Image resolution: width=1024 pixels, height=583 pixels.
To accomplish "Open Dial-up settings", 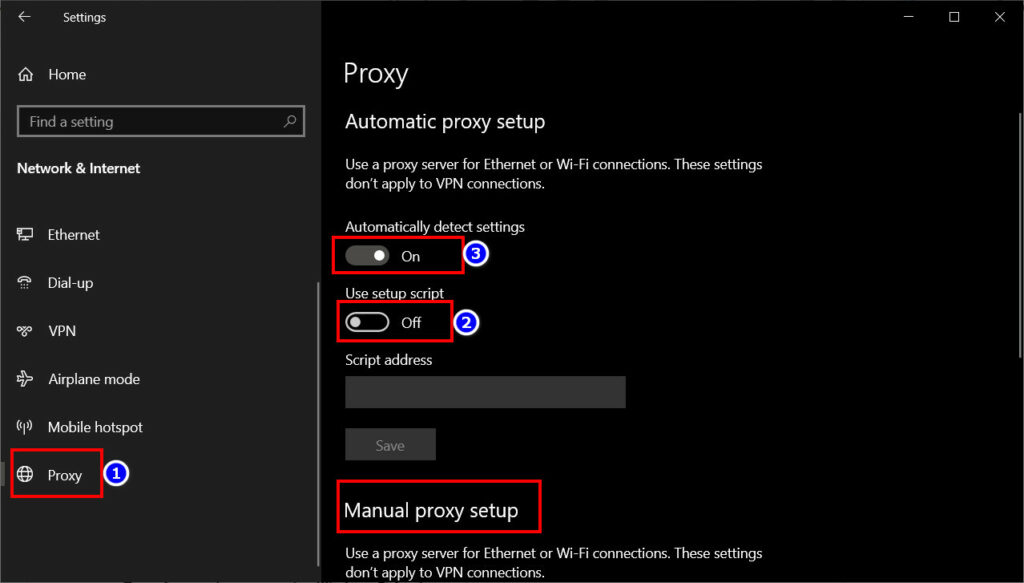I will click(x=70, y=282).
